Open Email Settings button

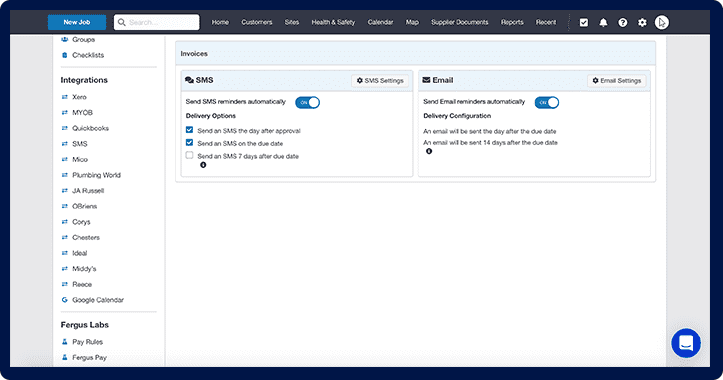(616, 81)
